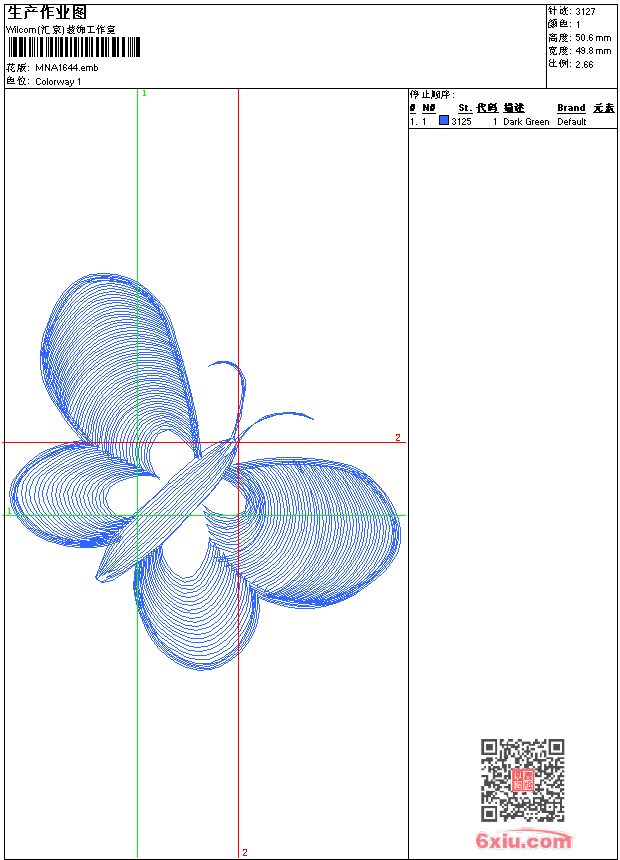The width and height of the screenshot is (620, 860).
Task: Click the green marker 1 at top
Action: [144, 93]
